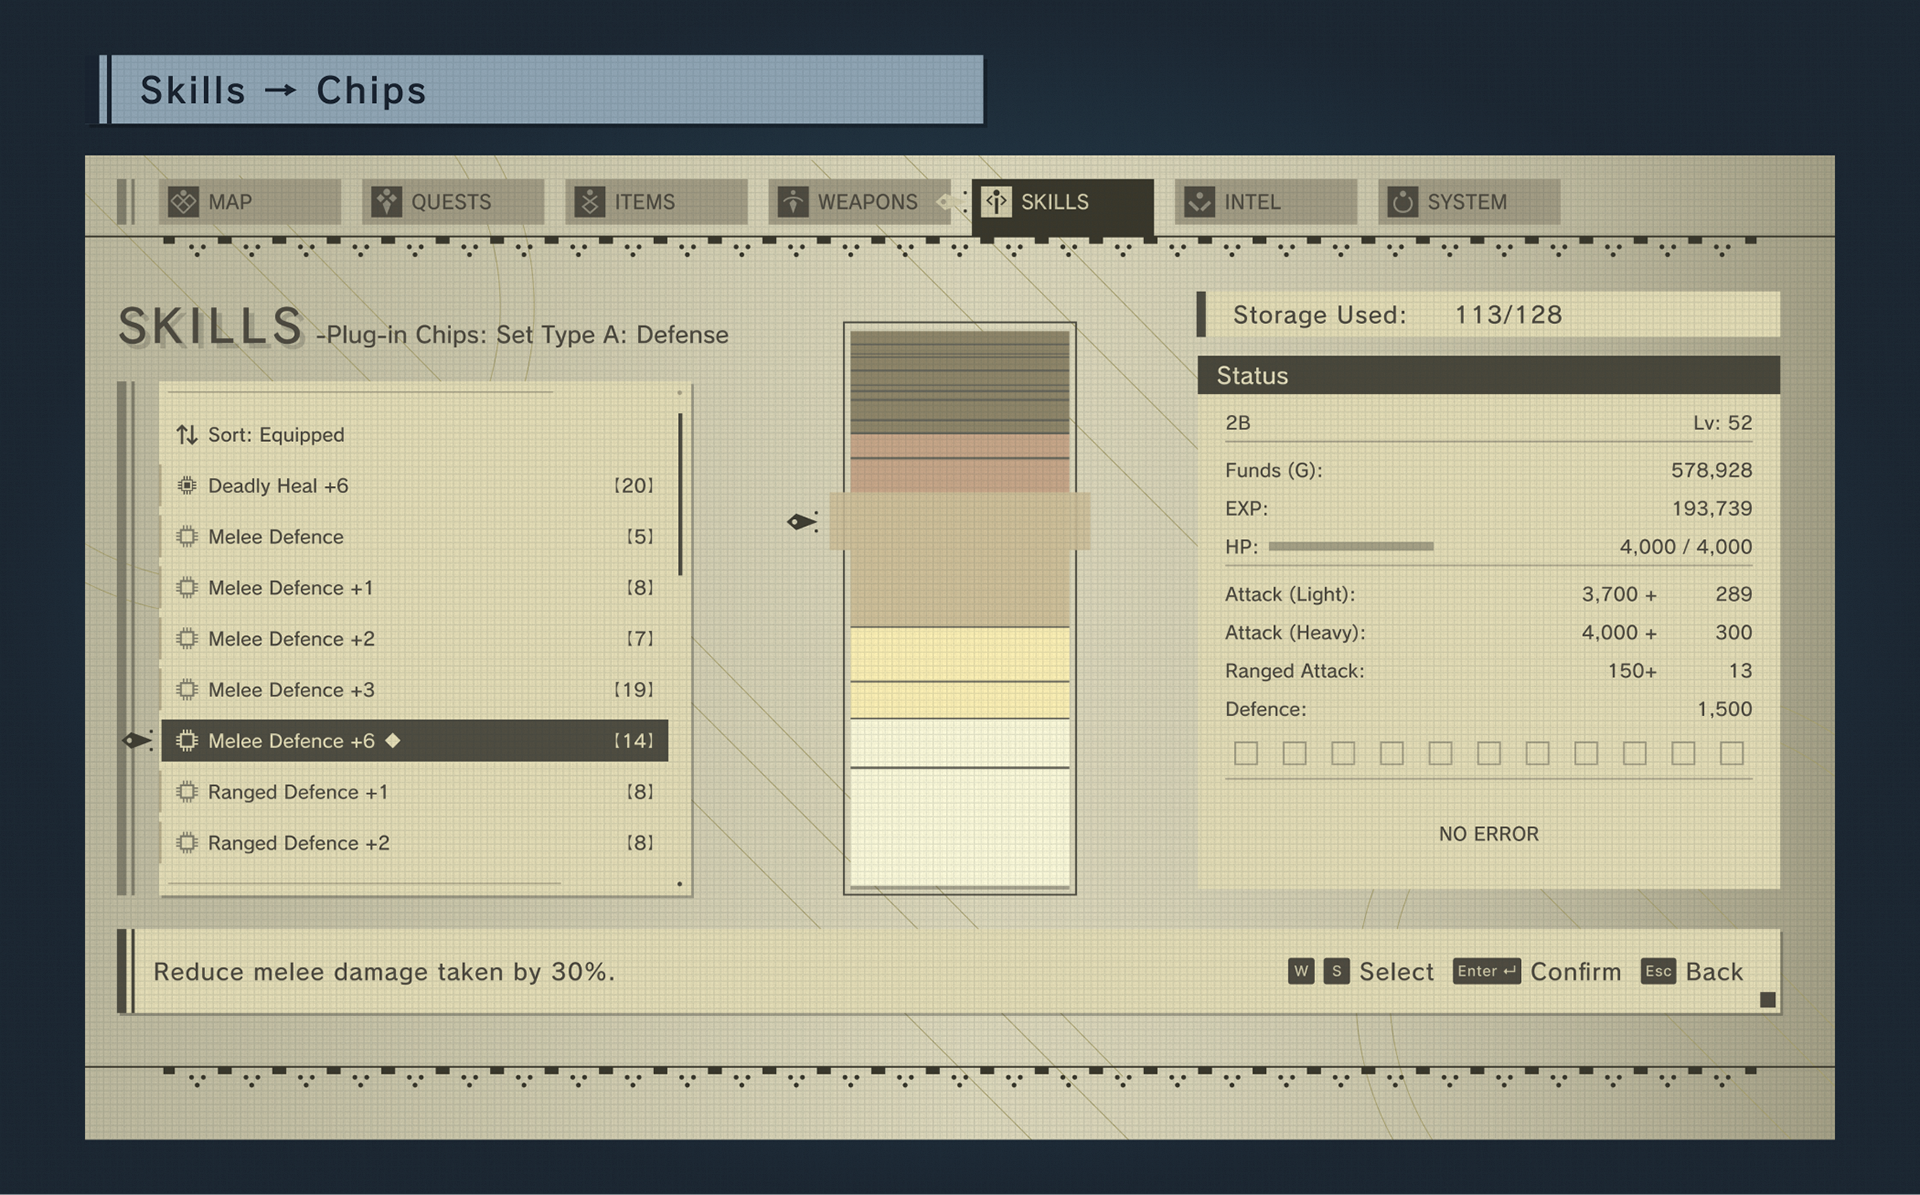Image resolution: width=1920 pixels, height=1195 pixels.
Task: Click the yellow chip storage block
Action: tap(959, 654)
